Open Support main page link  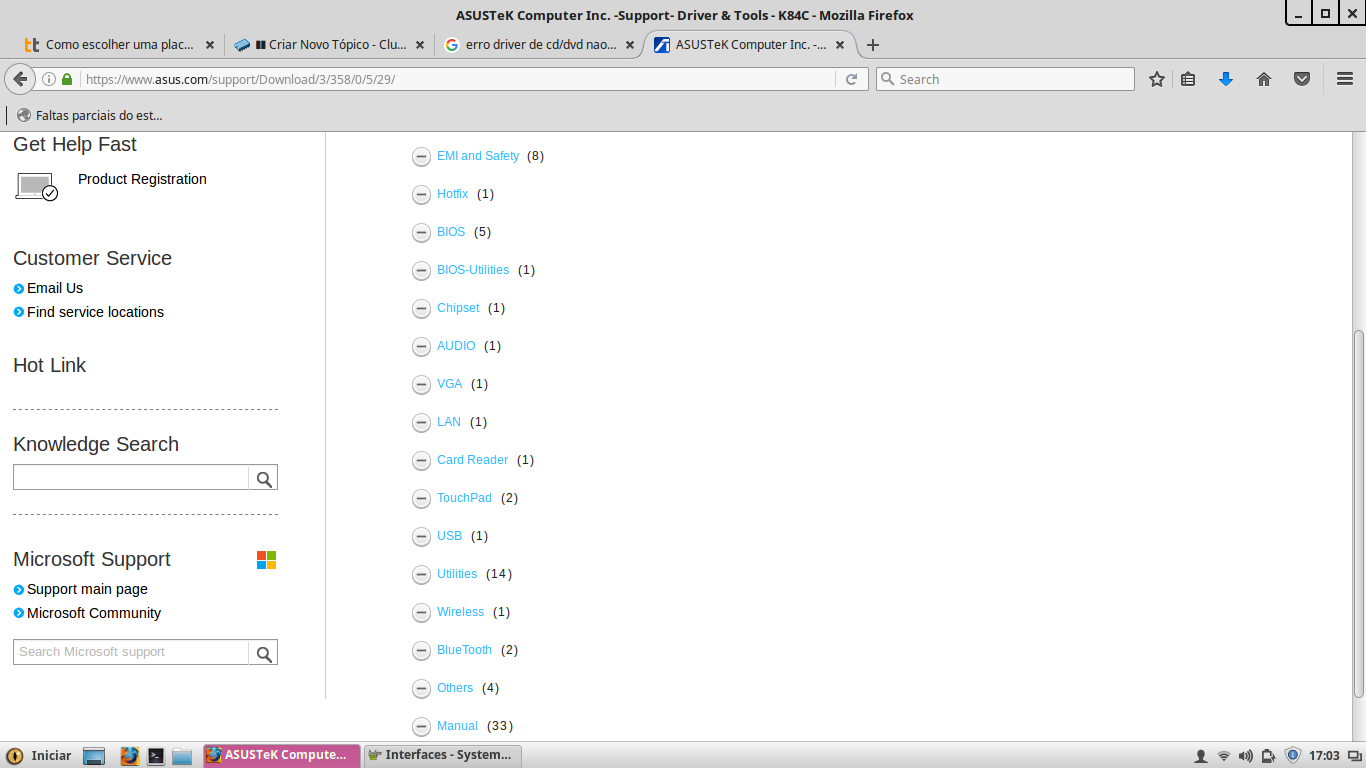pyautogui.click(x=87, y=589)
